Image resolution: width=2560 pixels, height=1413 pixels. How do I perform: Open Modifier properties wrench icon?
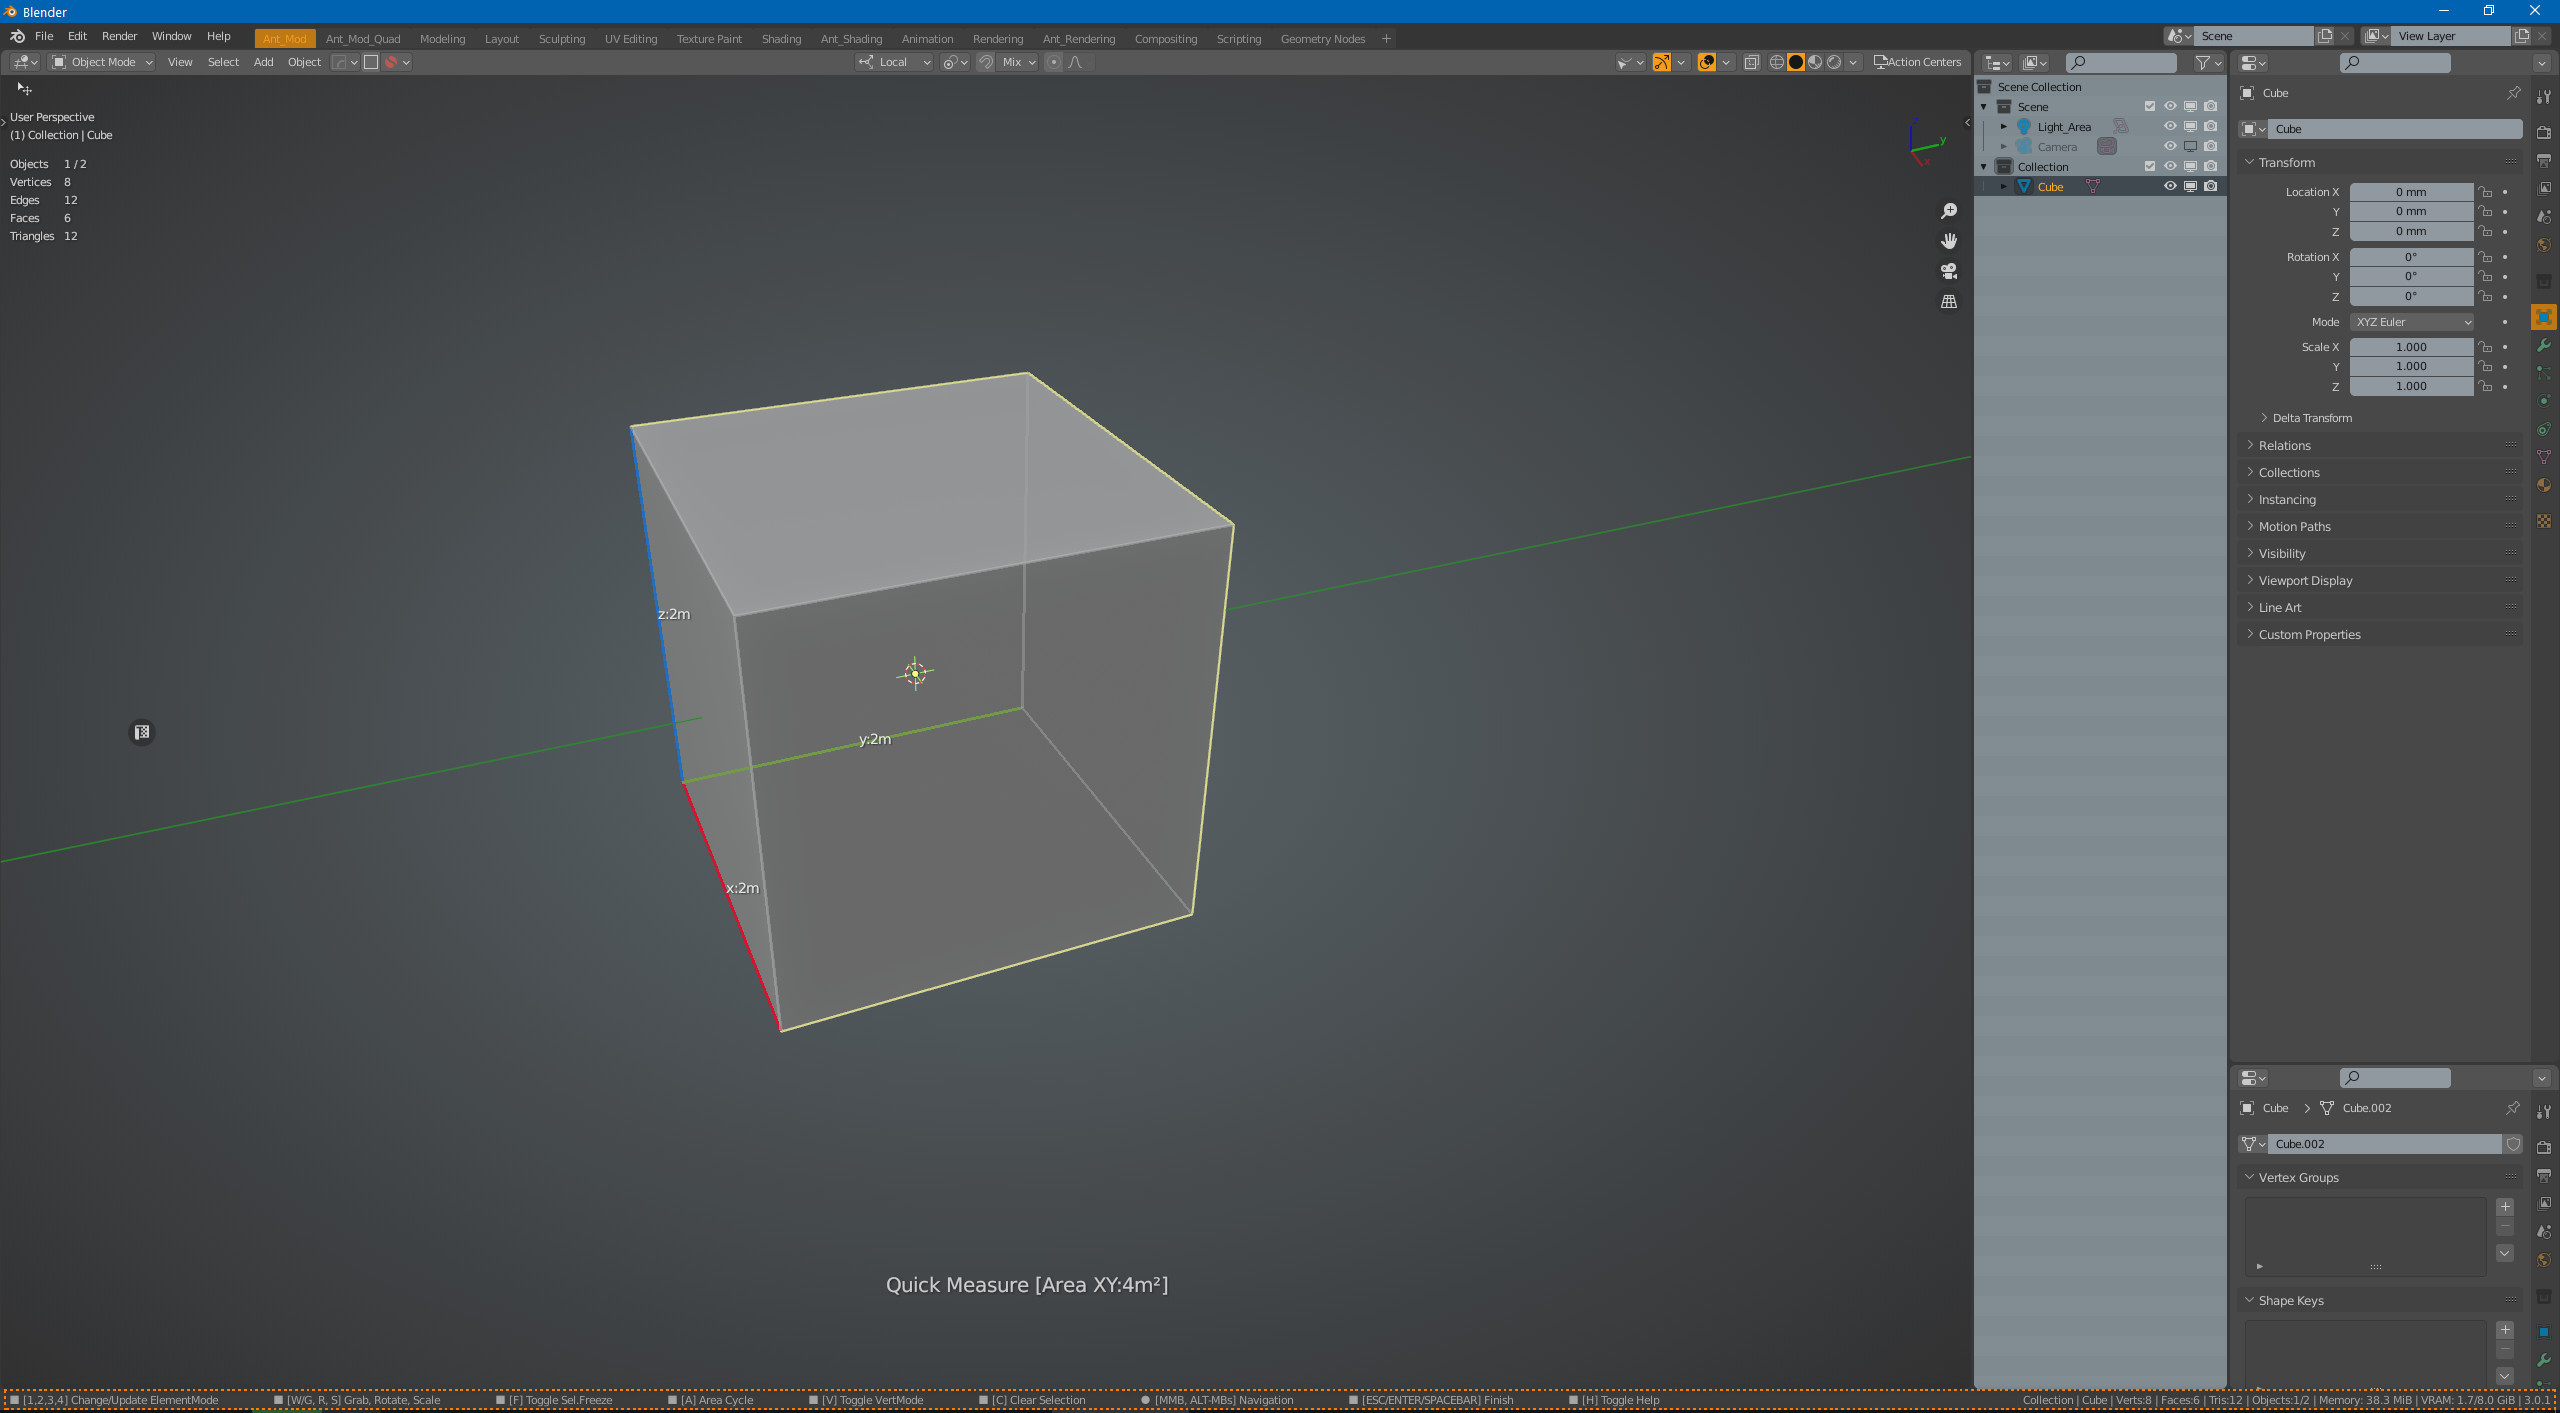[2544, 345]
